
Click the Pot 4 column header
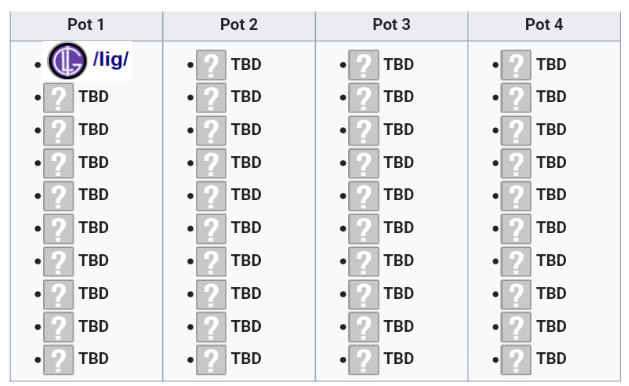click(x=544, y=25)
